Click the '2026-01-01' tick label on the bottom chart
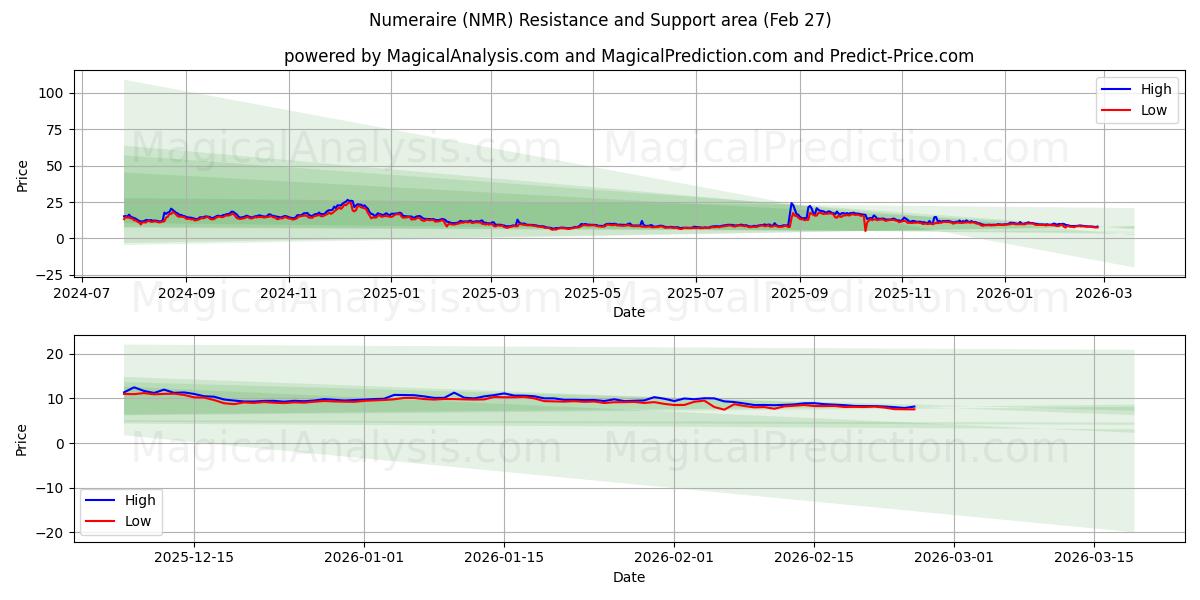The height and width of the screenshot is (600, 1200). 365,559
